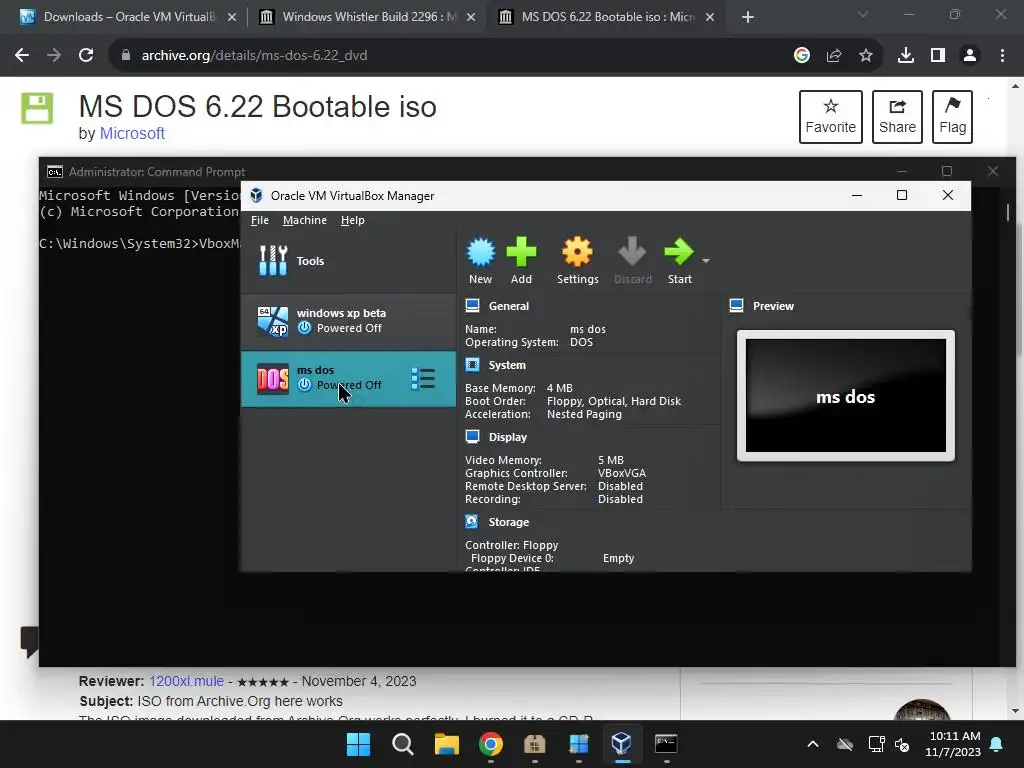Click the Preview panel header
1024x768 pixels.
[773, 306]
